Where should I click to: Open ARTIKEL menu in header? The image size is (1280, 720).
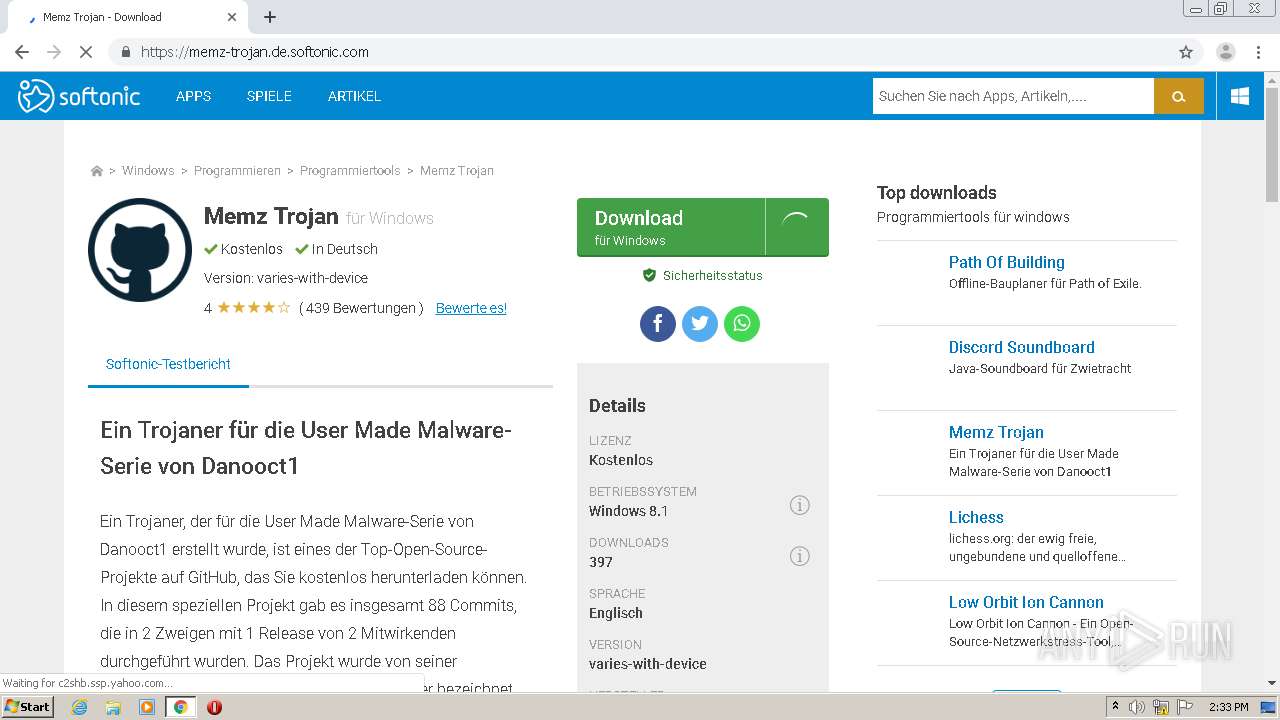[x=354, y=96]
